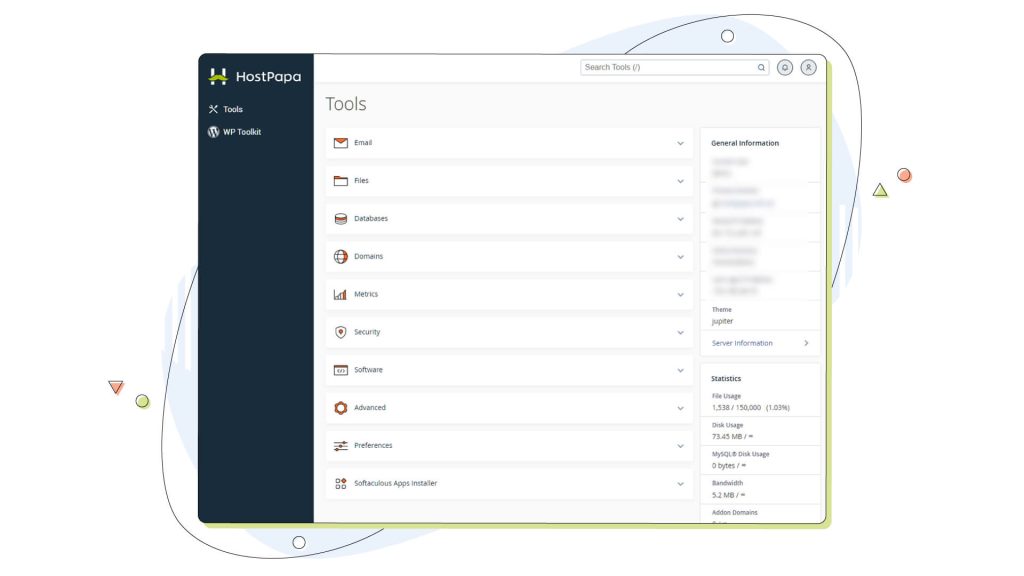Click the Software section label
The height and width of the screenshot is (576, 1024).
(x=368, y=370)
